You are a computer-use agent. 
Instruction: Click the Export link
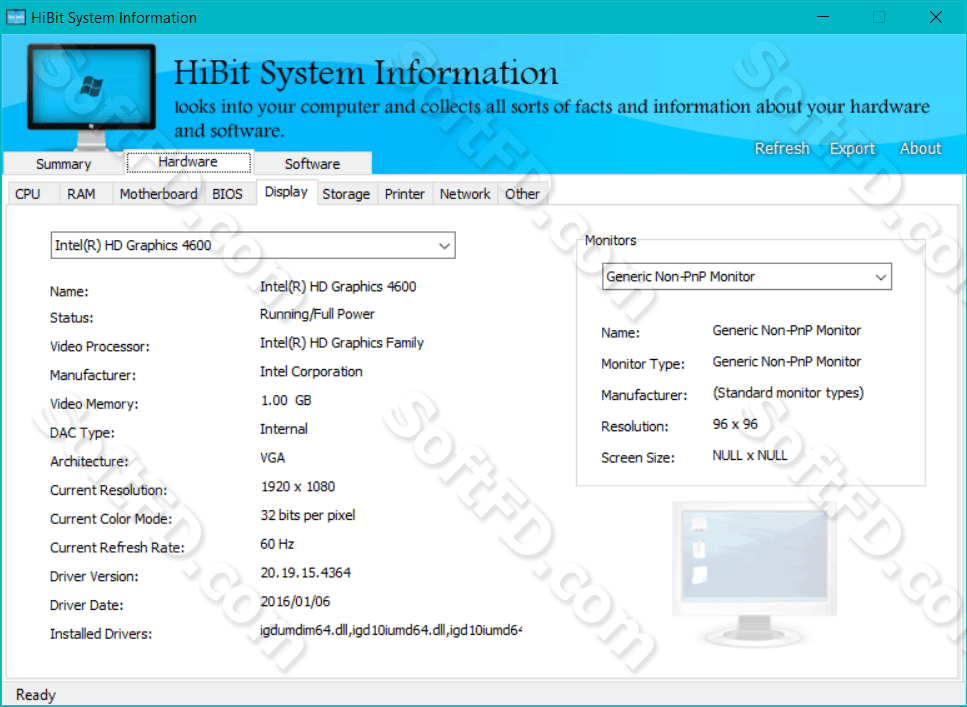tap(852, 149)
